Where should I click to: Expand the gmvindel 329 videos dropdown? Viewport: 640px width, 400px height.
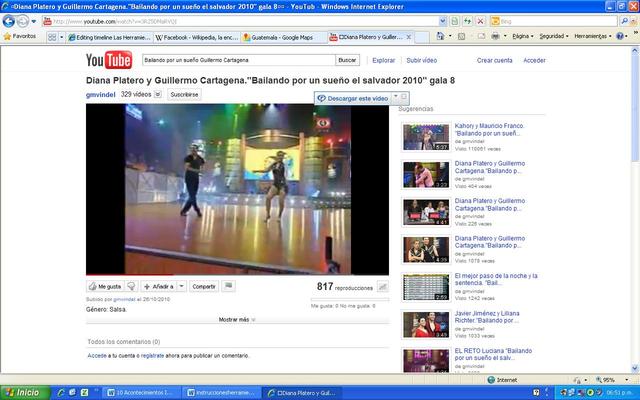coord(158,94)
